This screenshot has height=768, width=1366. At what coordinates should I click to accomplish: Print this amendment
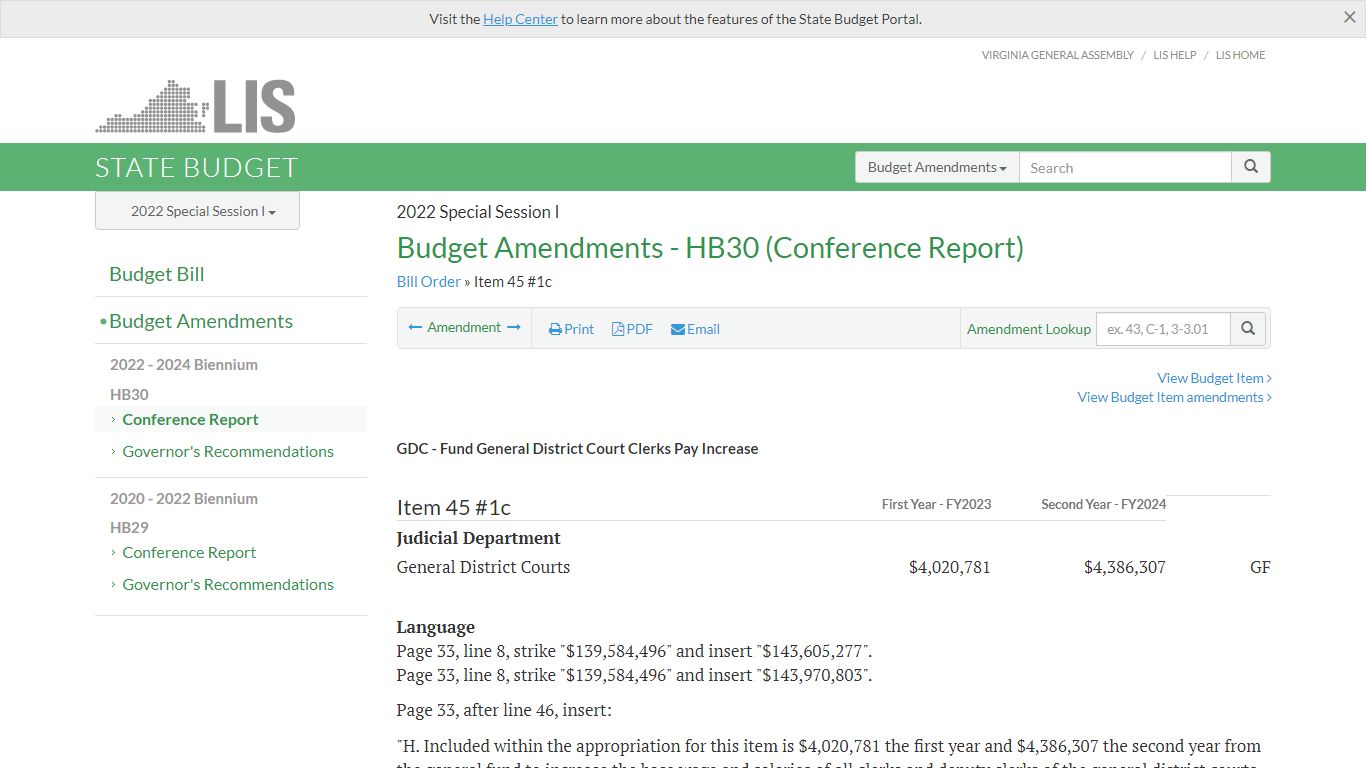571,329
